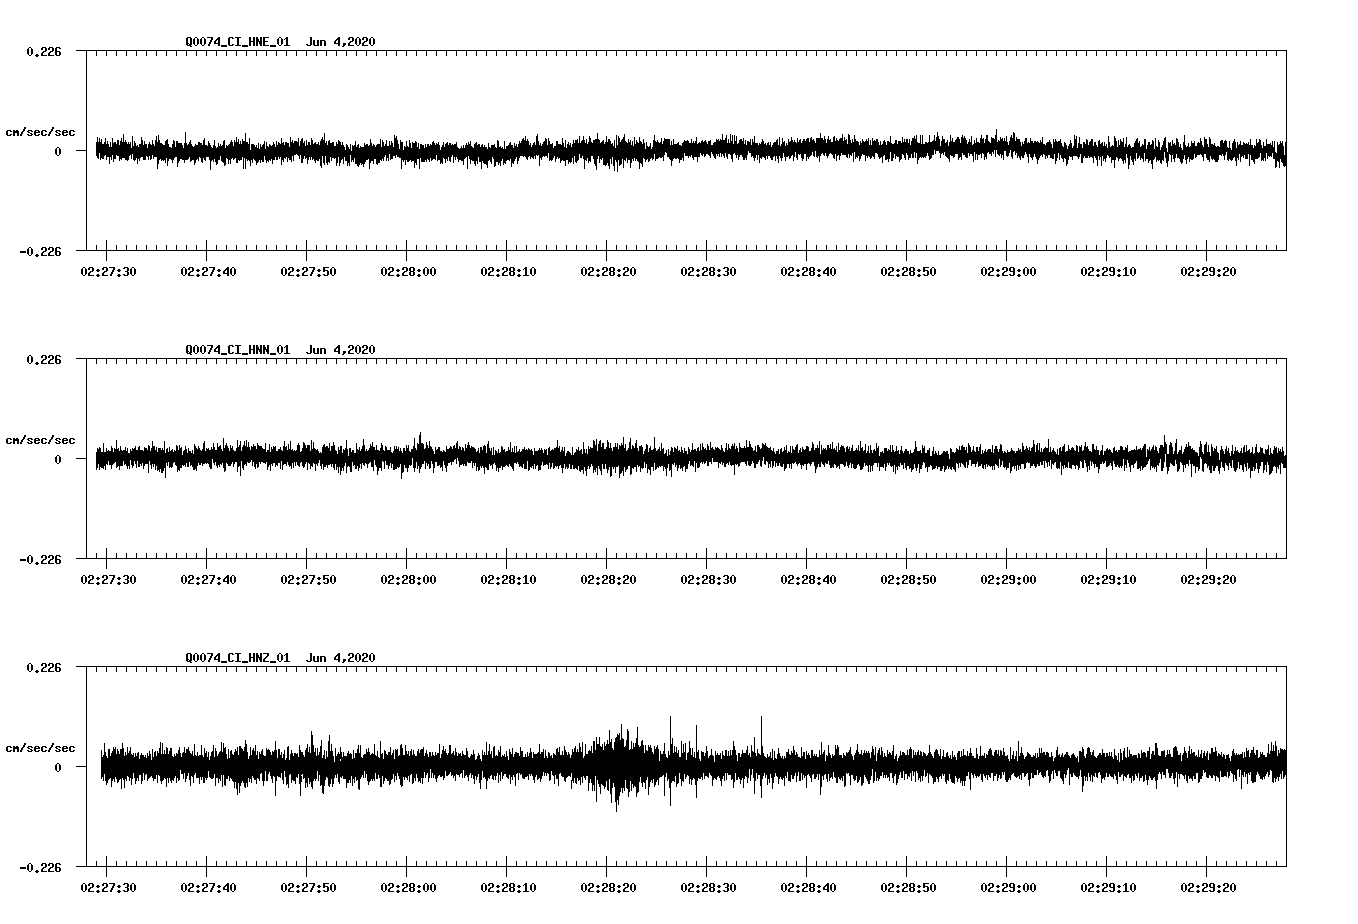Click 02:28:20 time label under HNZ plot
Image resolution: width=1358 pixels, height=924 pixels.
tap(608, 887)
